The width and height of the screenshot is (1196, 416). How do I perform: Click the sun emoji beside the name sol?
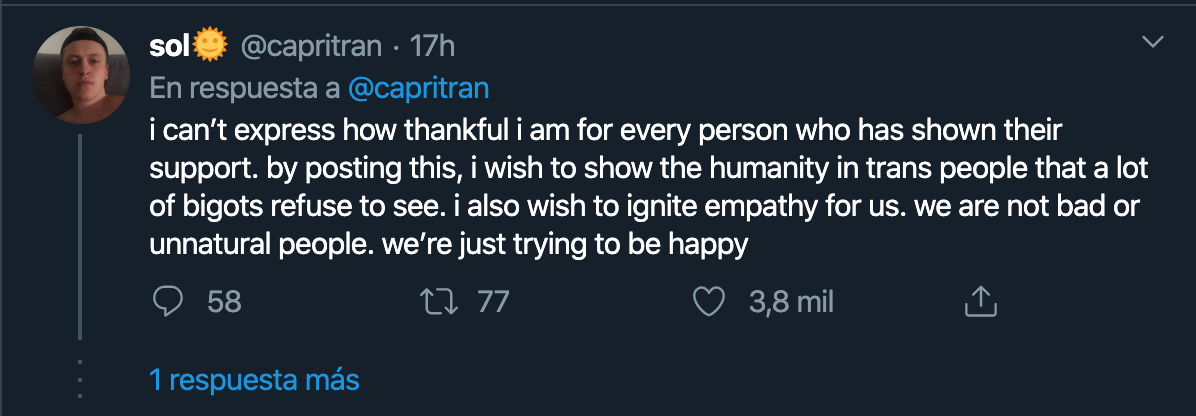tap(210, 46)
